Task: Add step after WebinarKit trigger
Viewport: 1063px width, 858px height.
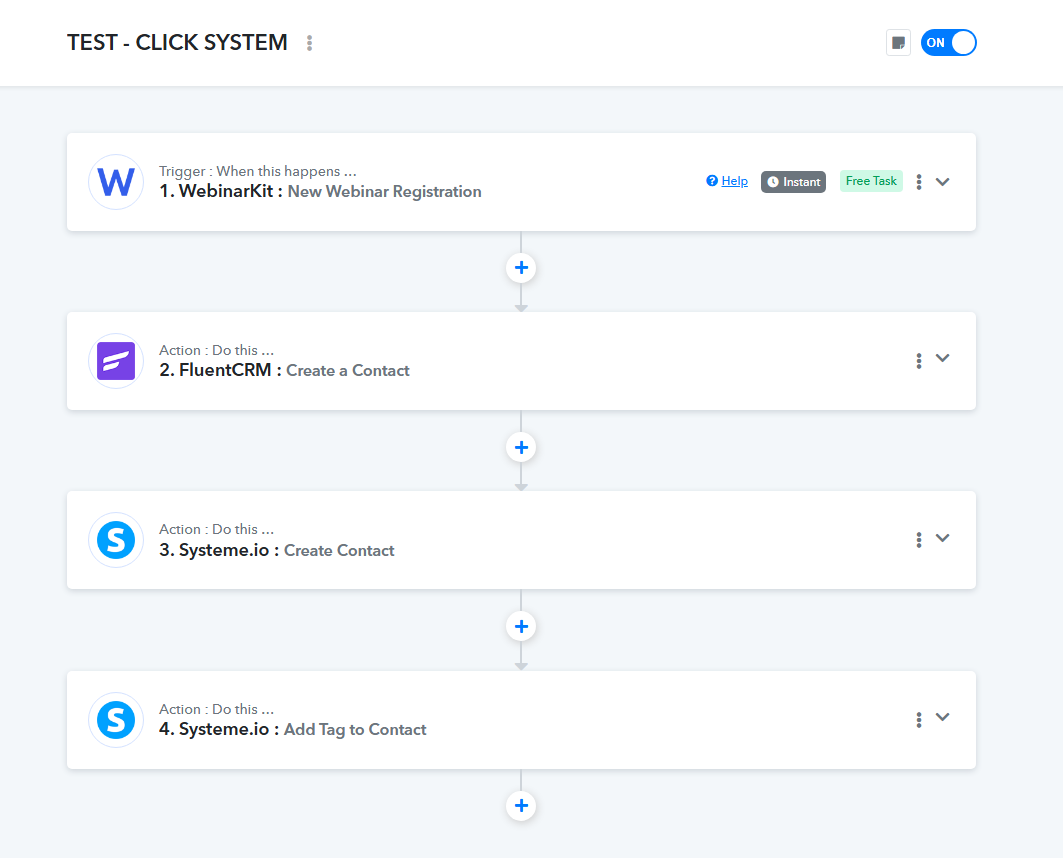Action: click(x=521, y=268)
